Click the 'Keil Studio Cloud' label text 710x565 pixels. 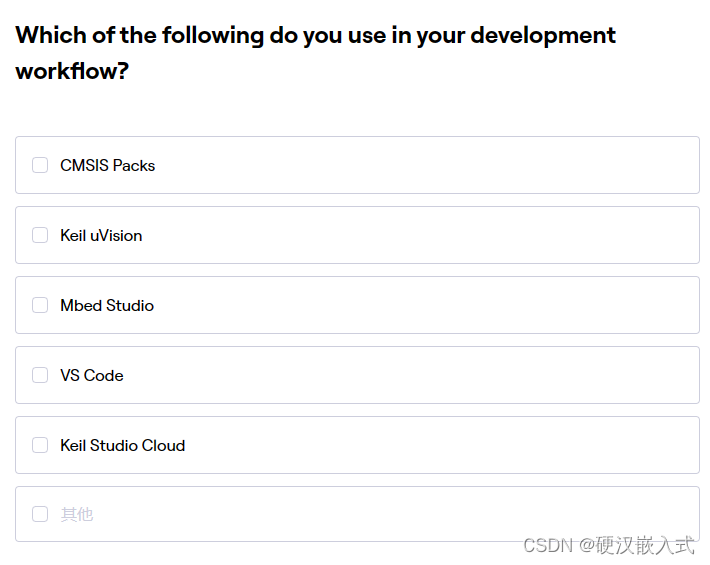click(122, 445)
